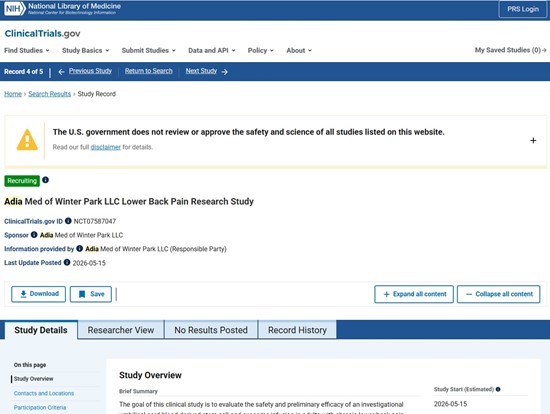
Task: Click the yellow warning triangle icon
Action: coord(27,140)
